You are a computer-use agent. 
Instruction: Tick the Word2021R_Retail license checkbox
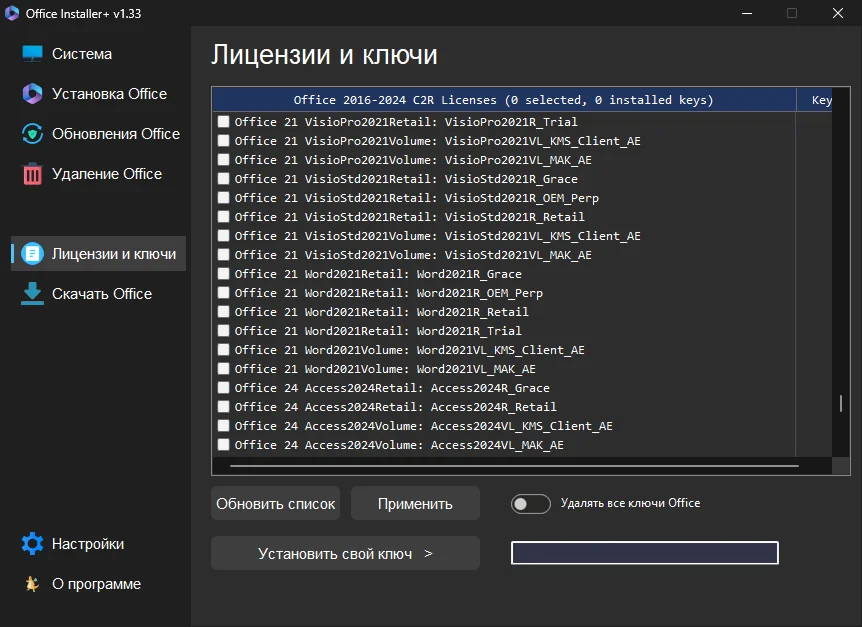[224, 312]
